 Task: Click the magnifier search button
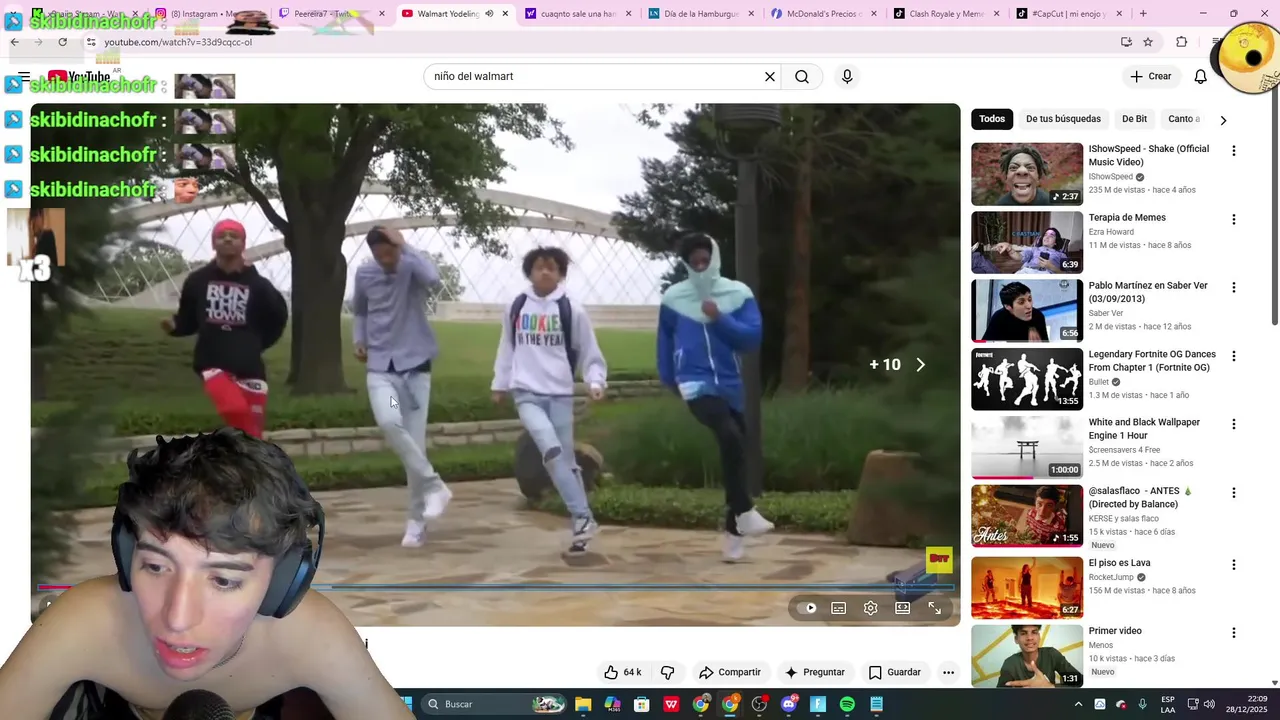pyautogui.click(x=802, y=76)
